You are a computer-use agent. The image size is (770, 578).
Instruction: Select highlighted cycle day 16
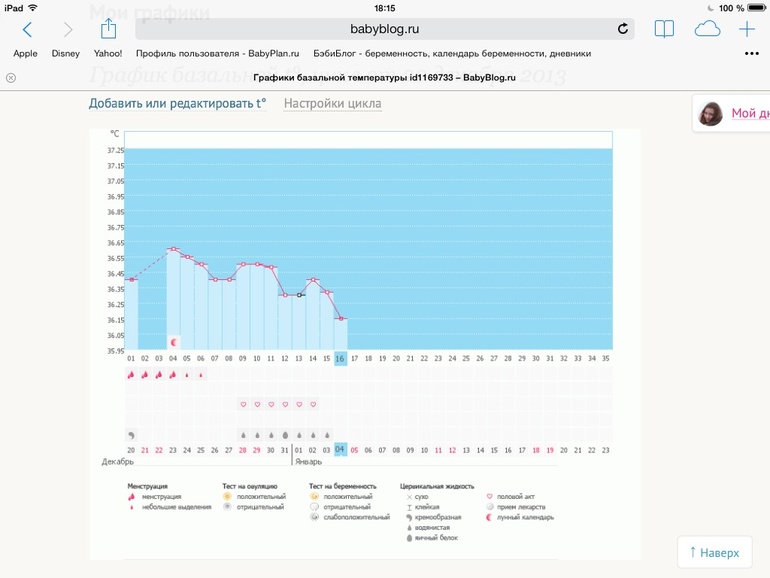pyautogui.click(x=340, y=359)
